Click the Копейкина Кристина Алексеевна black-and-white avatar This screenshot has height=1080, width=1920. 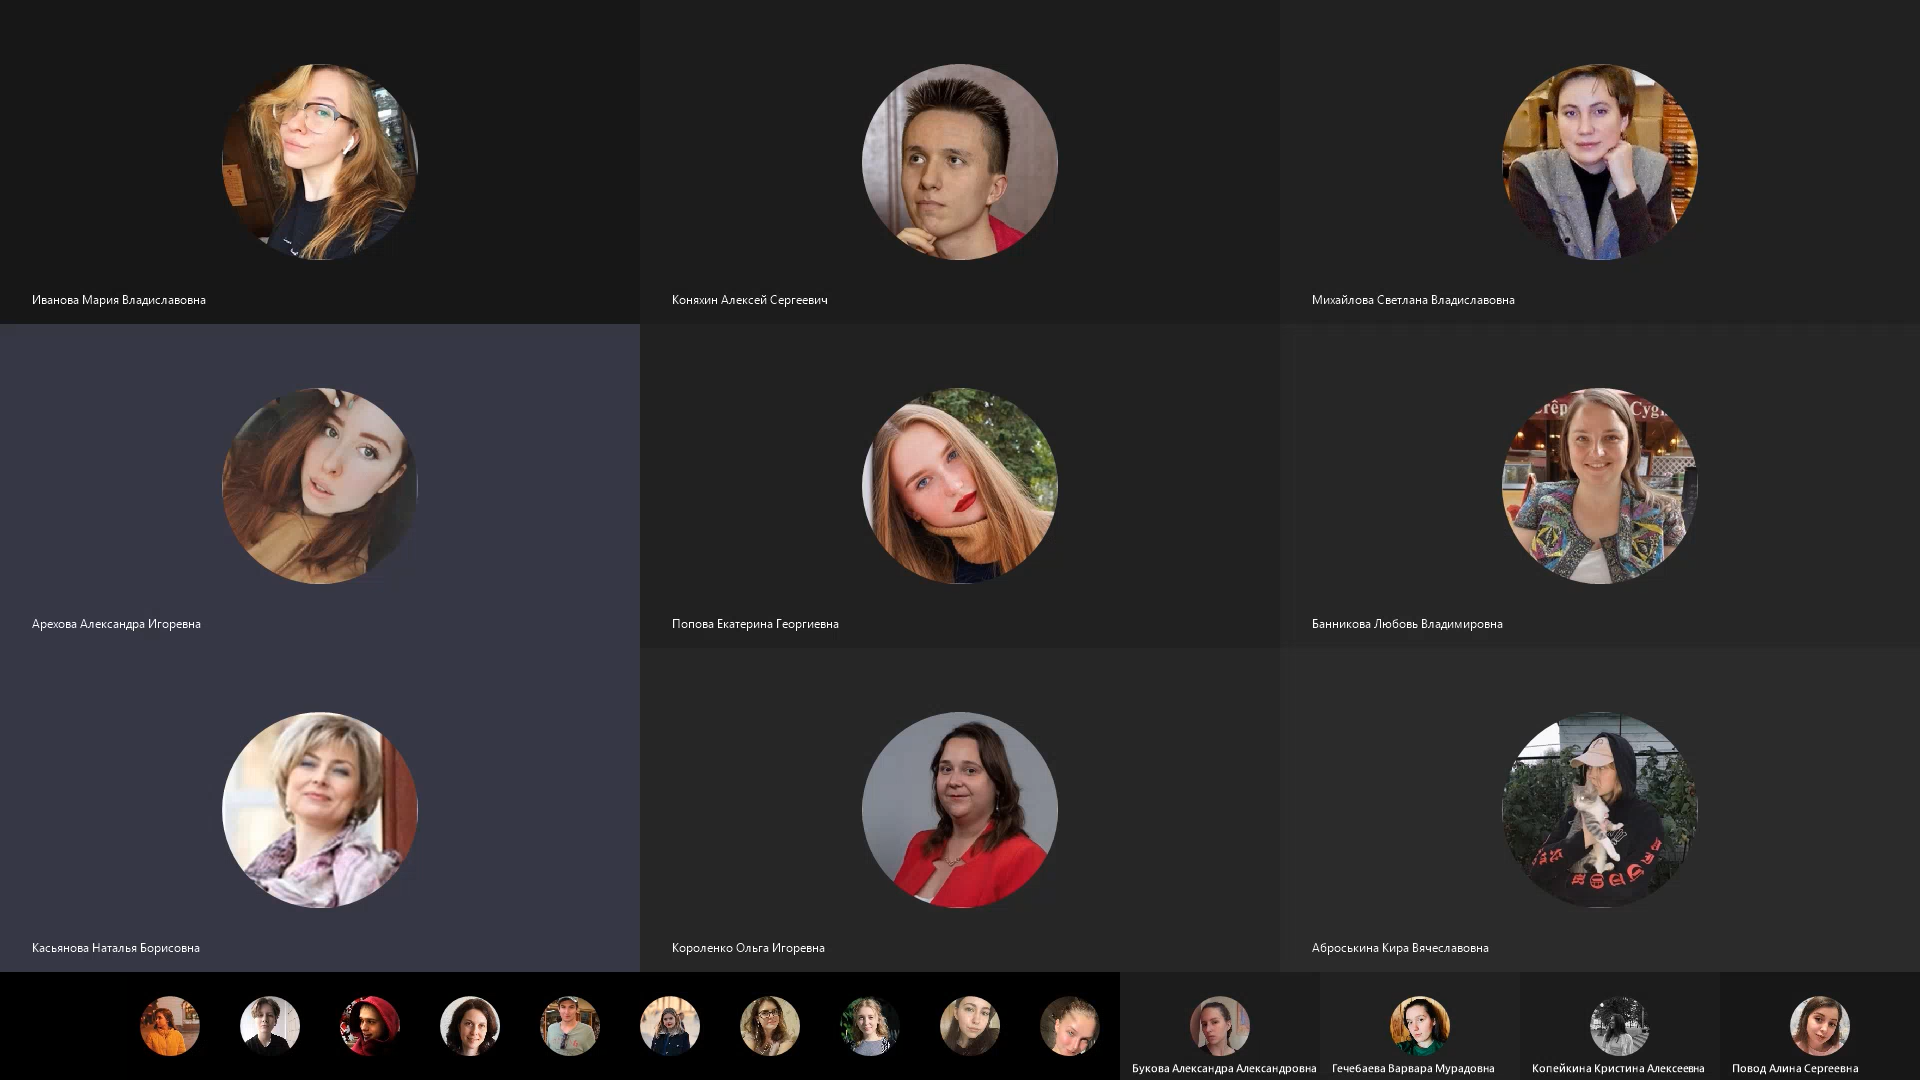(1620, 1026)
